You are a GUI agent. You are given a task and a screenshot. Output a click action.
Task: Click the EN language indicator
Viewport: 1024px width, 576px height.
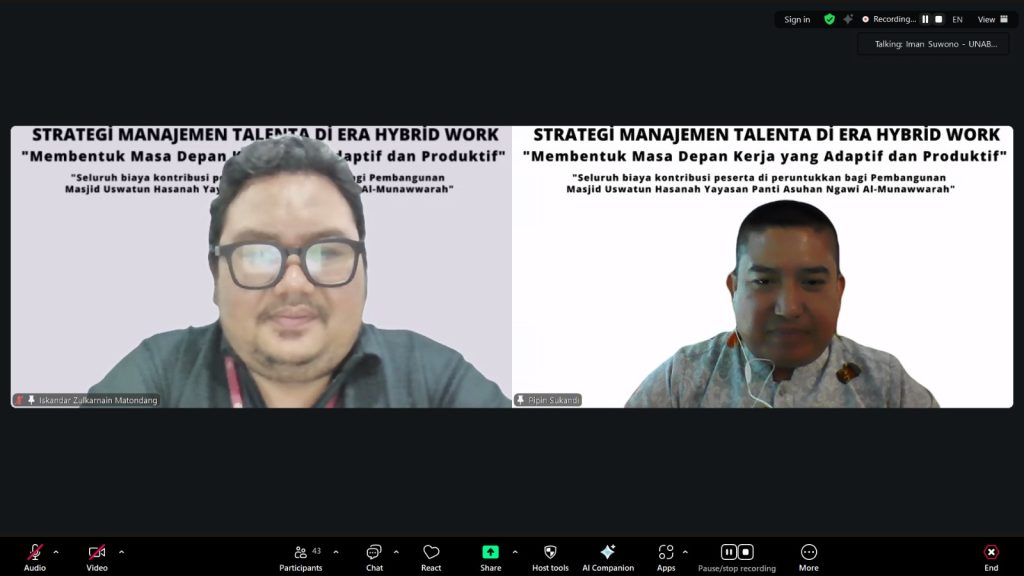click(x=957, y=19)
